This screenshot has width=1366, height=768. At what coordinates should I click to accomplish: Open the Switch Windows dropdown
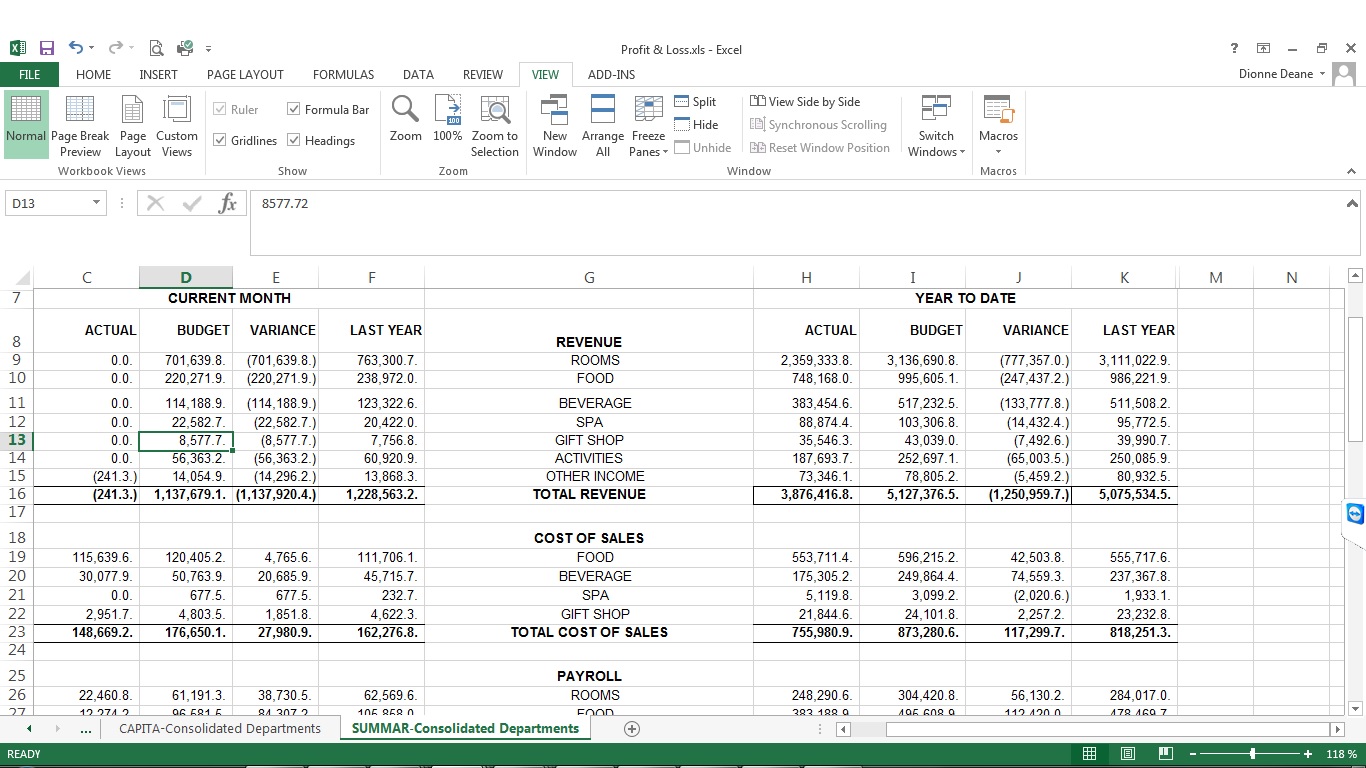click(x=936, y=152)
